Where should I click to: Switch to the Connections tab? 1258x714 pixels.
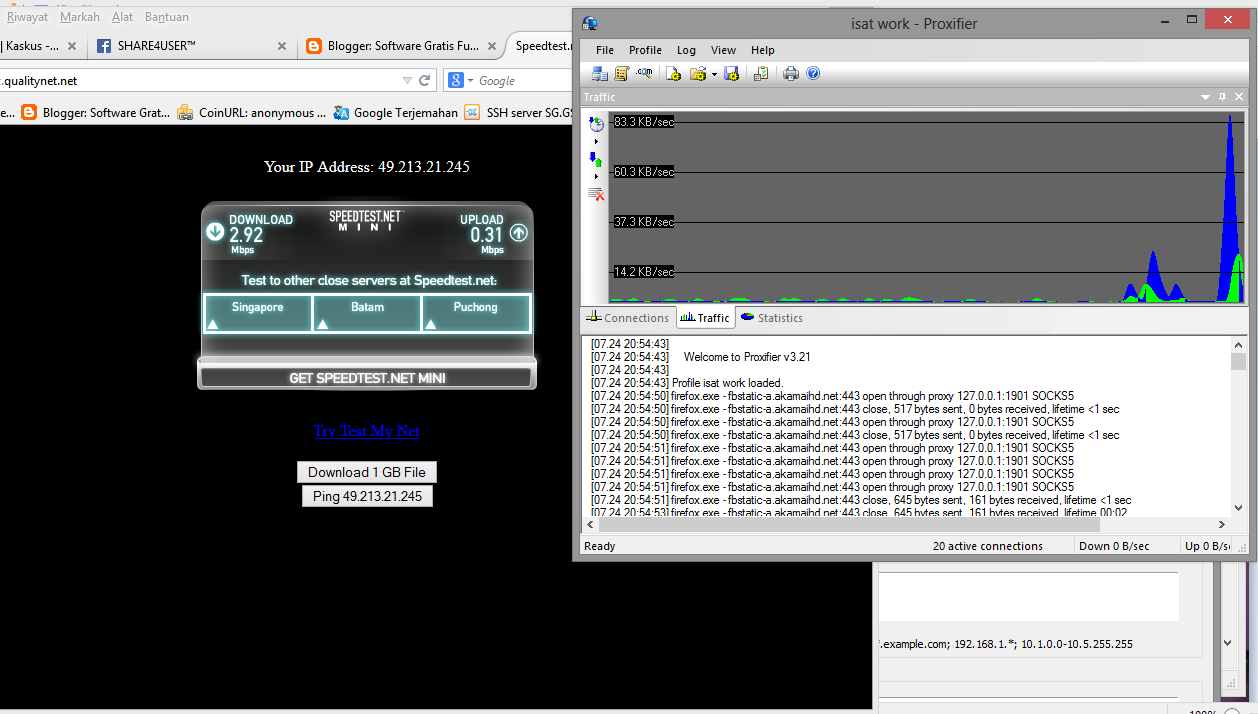tap(628, 318)
